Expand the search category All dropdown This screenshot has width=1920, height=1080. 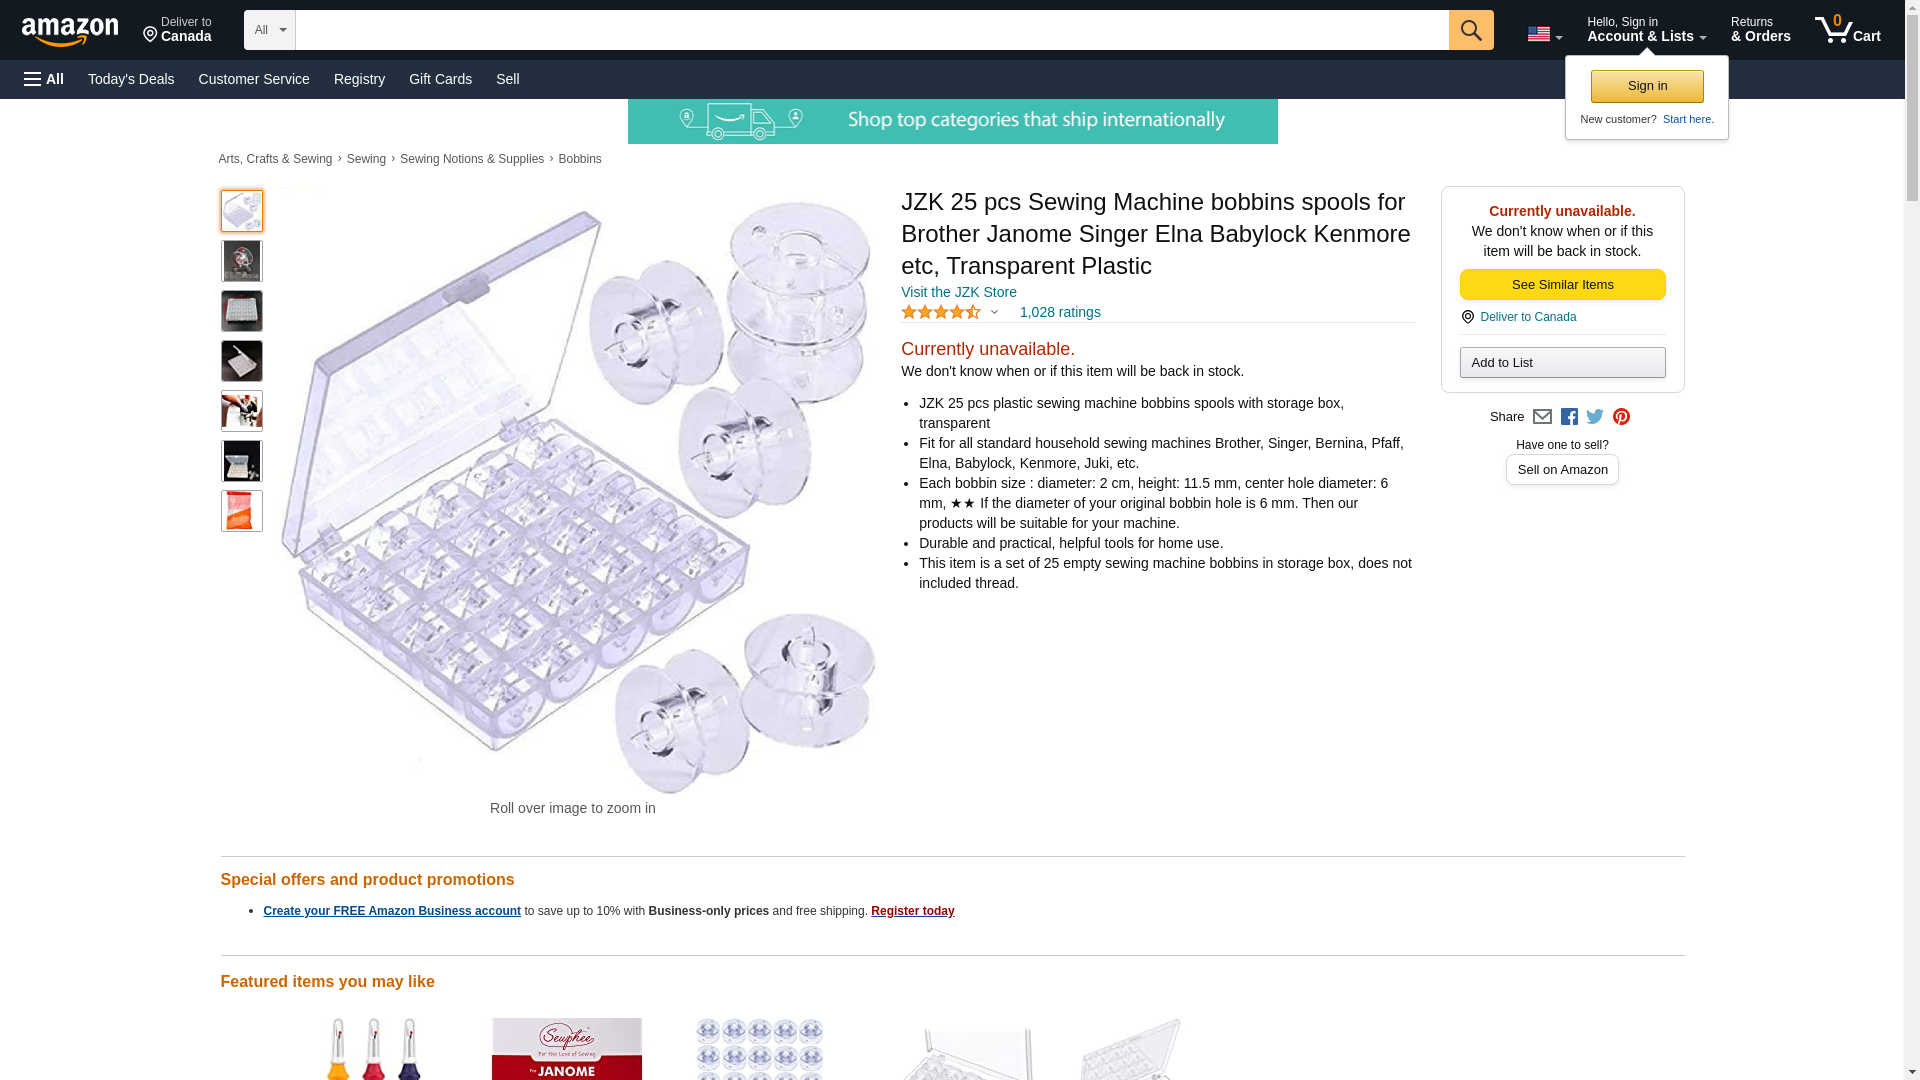270,30
